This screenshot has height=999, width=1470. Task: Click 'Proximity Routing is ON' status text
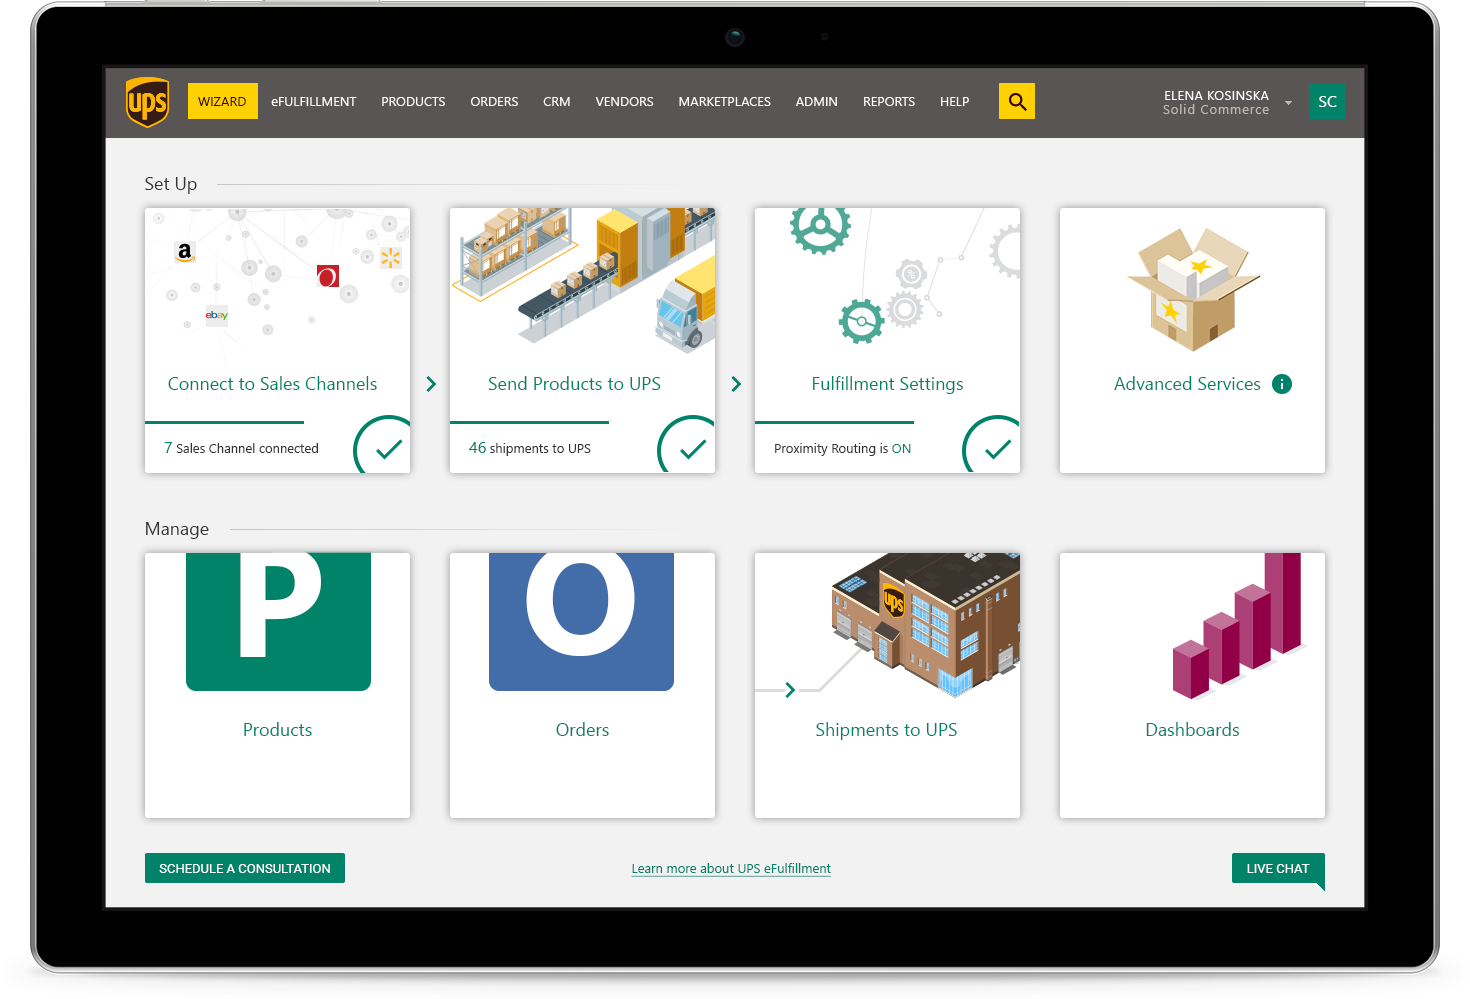[x=842, y=448]
